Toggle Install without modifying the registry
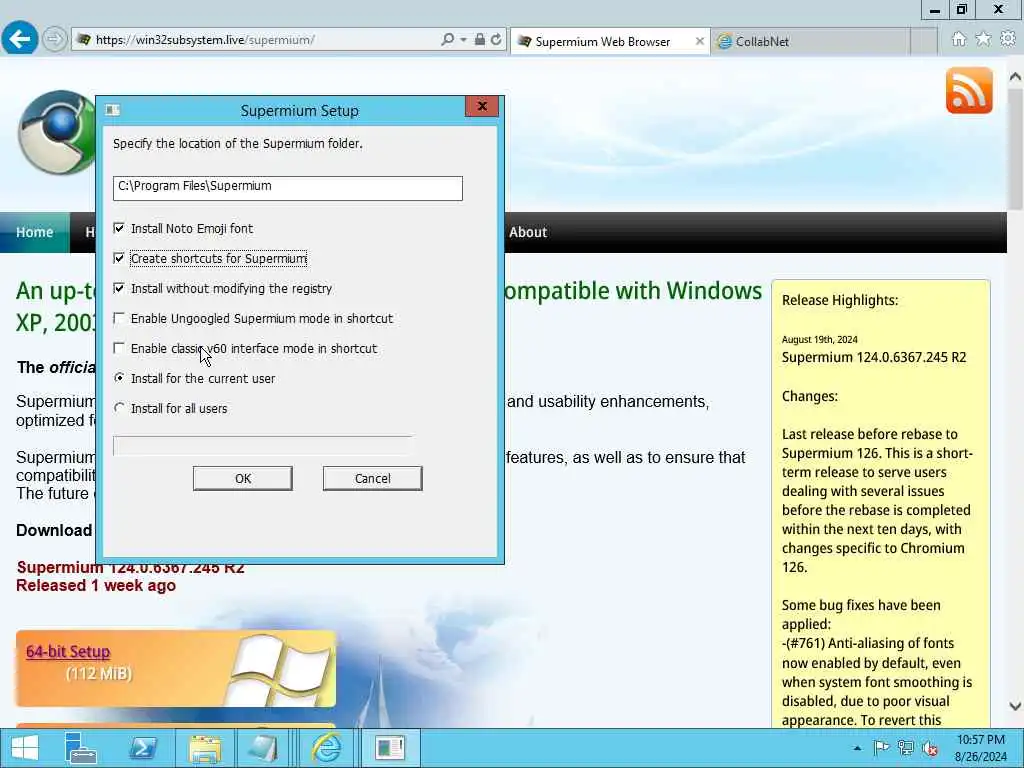This screenshot has height=768, width=1024. (119, 288)
